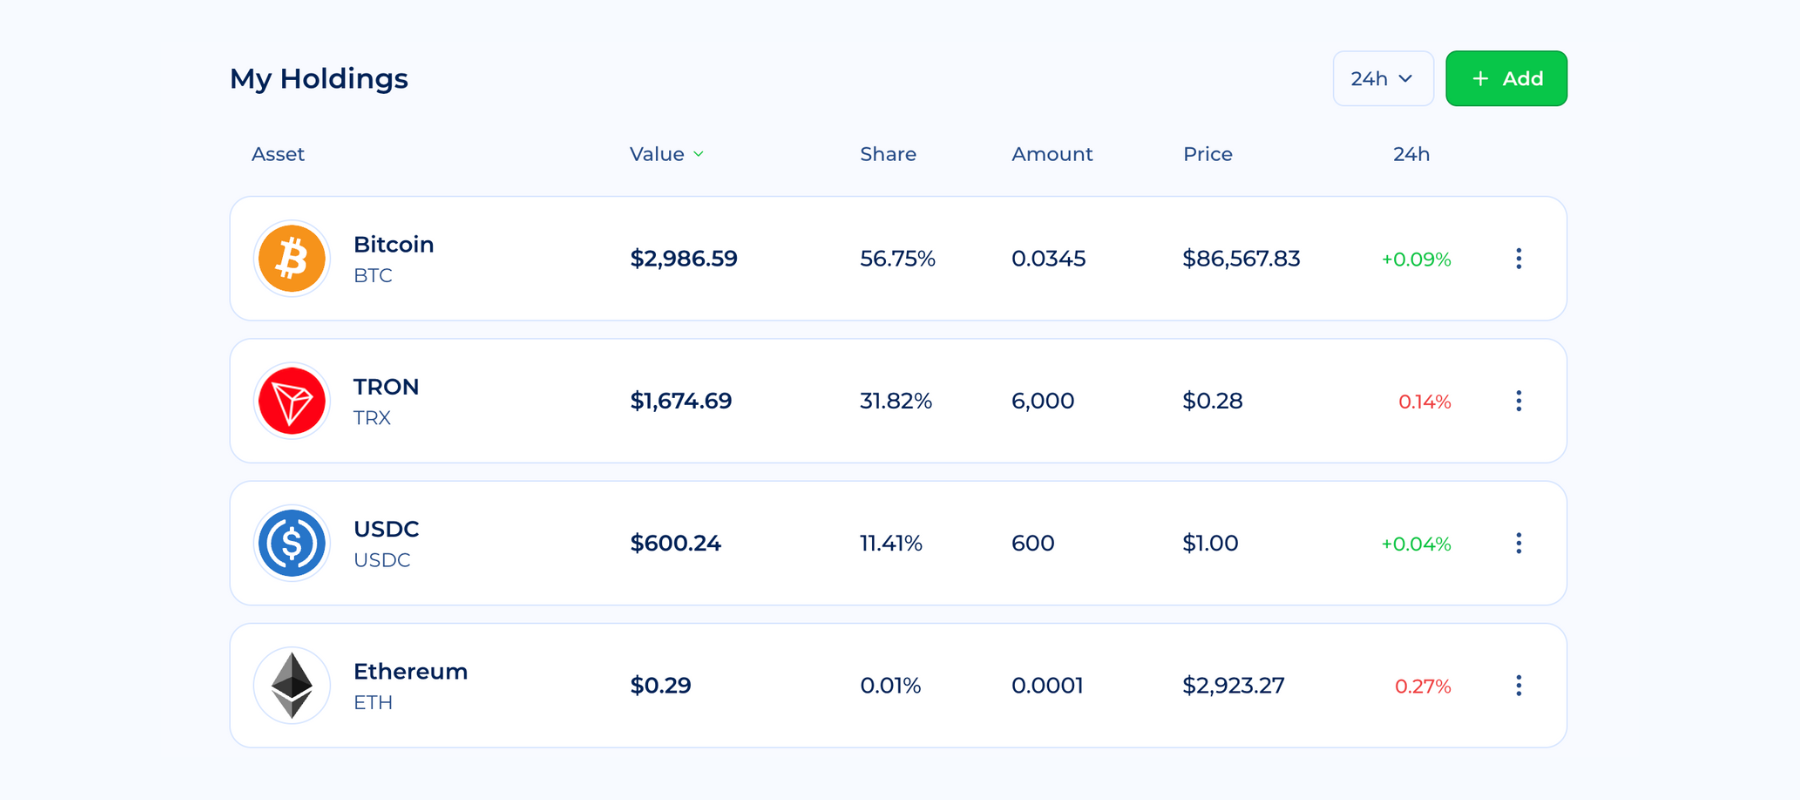Open the Ethereum row three-dot menu
Viewport: 1800px width, 800px height.
(x=1518, y=685)
